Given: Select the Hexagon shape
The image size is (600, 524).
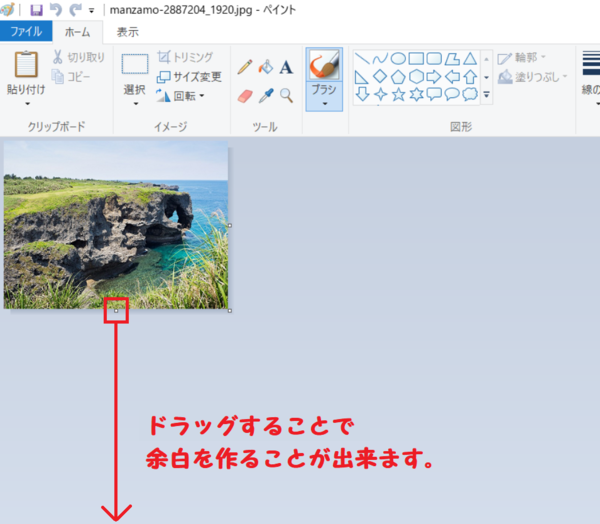Looking at the screenshot, I should click(416, 77).
